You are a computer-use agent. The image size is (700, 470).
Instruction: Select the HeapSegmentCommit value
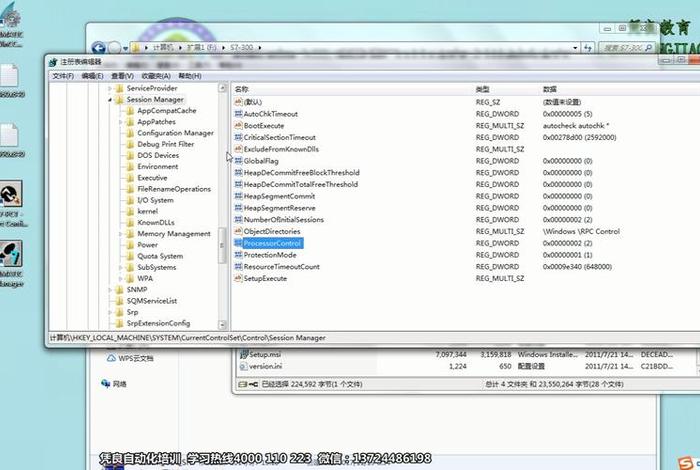click(x=279, y=196)
